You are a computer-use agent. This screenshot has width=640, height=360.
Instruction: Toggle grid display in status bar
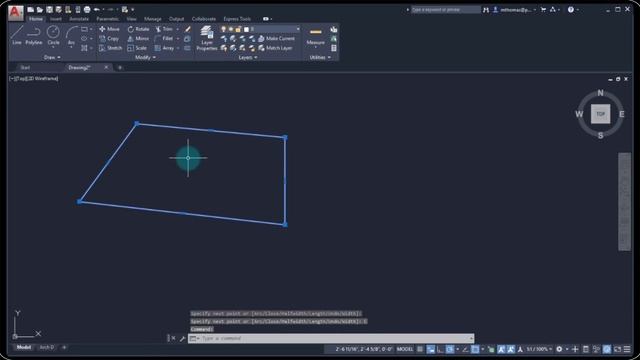click(420, 349)
